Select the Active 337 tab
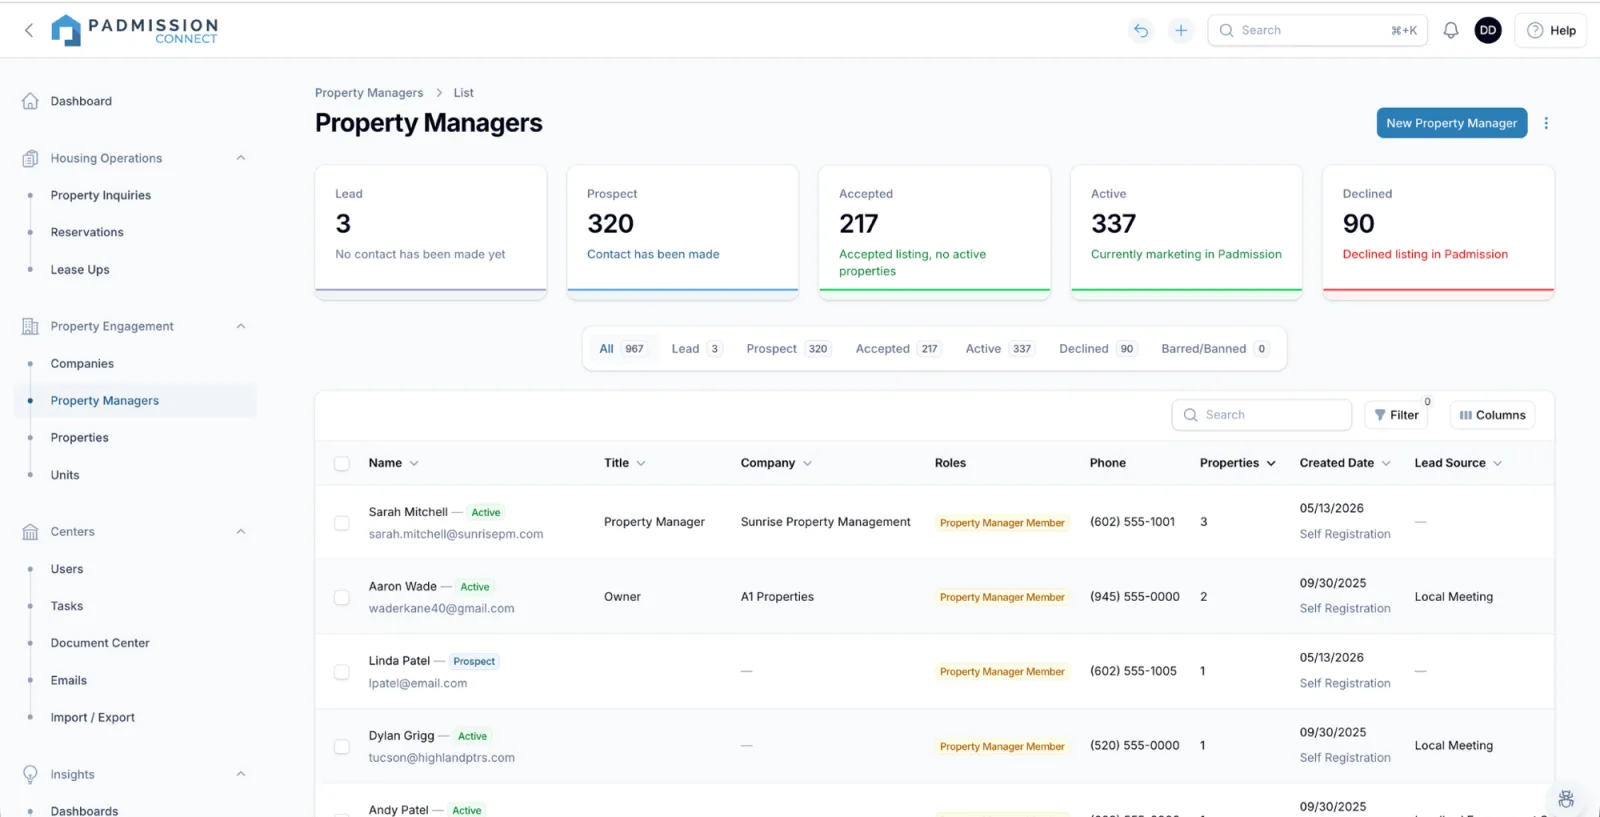 999,349
